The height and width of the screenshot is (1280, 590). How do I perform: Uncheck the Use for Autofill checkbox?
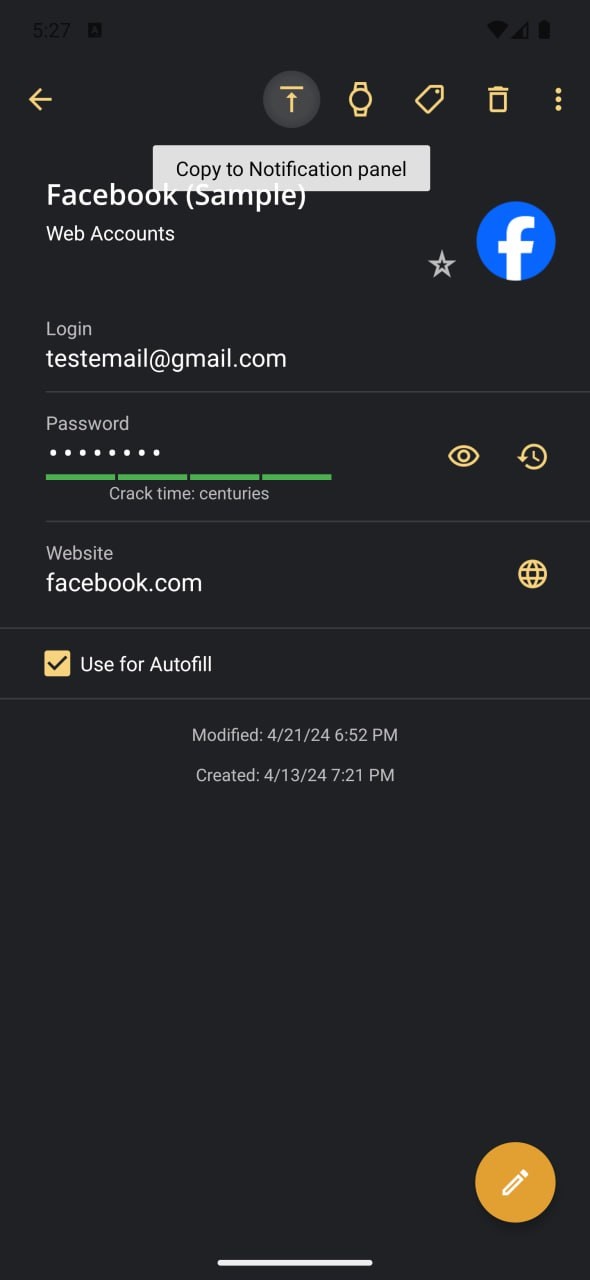(x=57, y=664)
